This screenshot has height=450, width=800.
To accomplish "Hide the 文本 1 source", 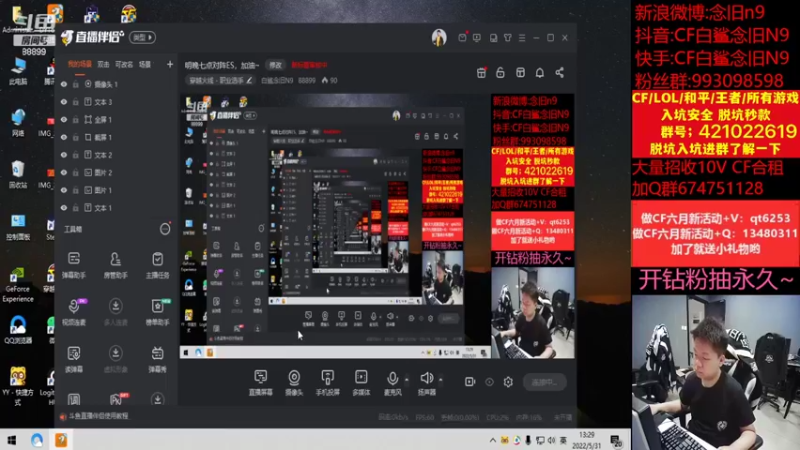I will coord(64,208).
